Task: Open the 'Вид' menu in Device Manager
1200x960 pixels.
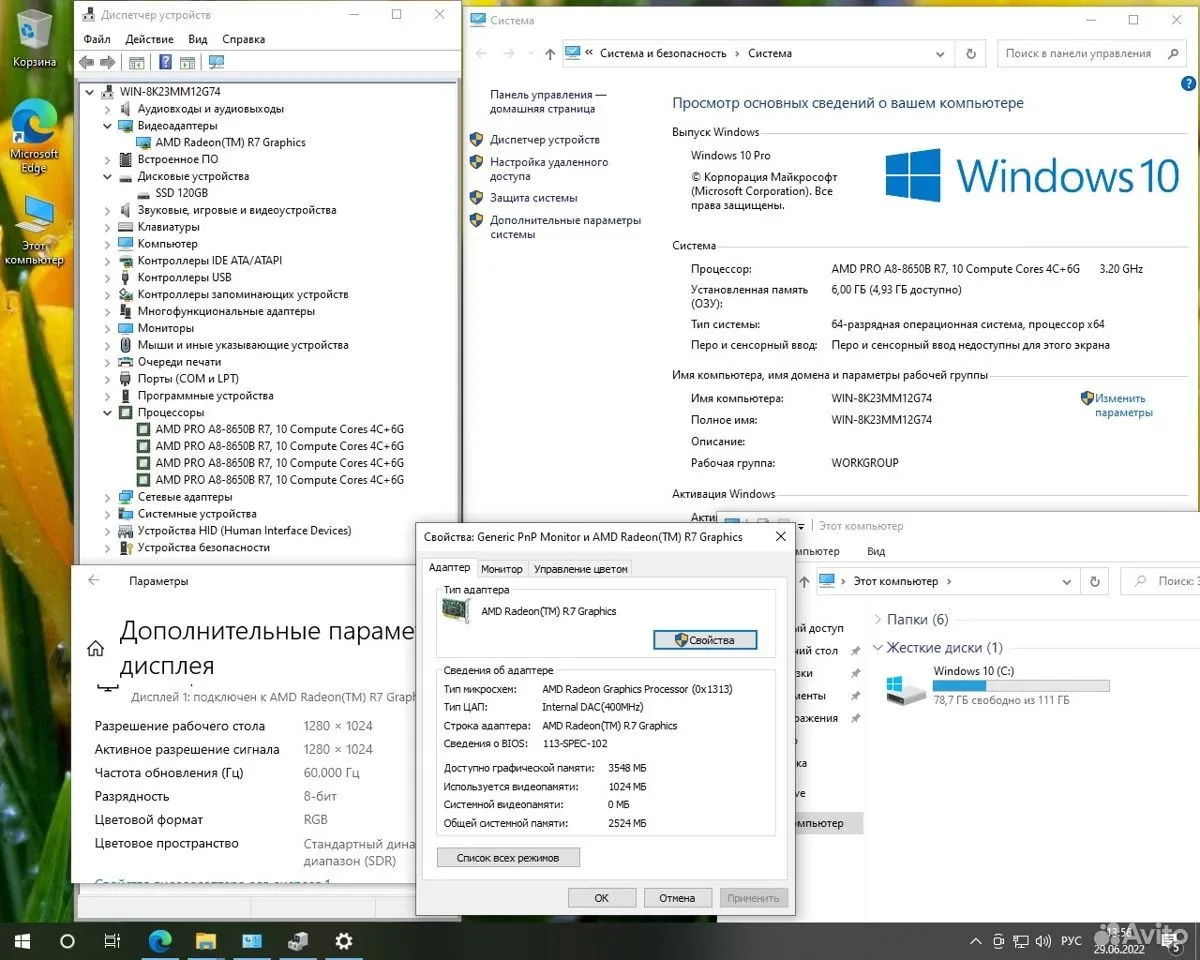Action: pyautogui.click(x=198, y=39)
